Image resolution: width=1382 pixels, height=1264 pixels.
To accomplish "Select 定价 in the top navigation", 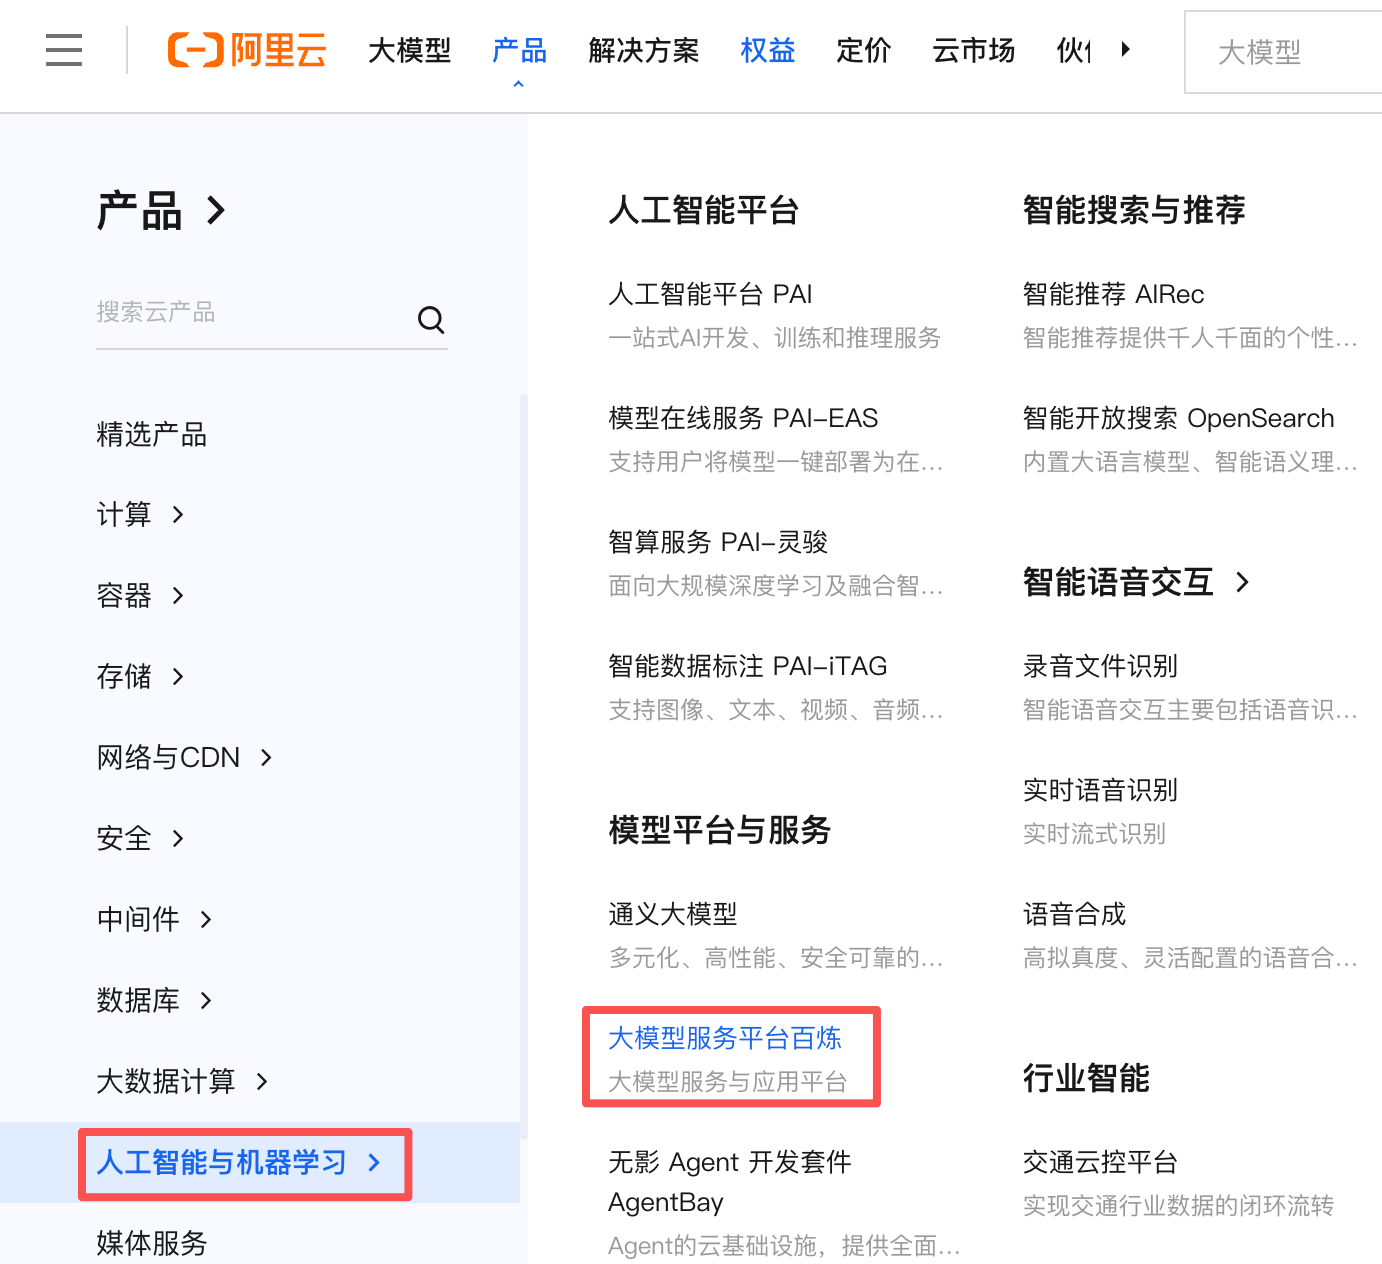I will [x=864, y=50].
